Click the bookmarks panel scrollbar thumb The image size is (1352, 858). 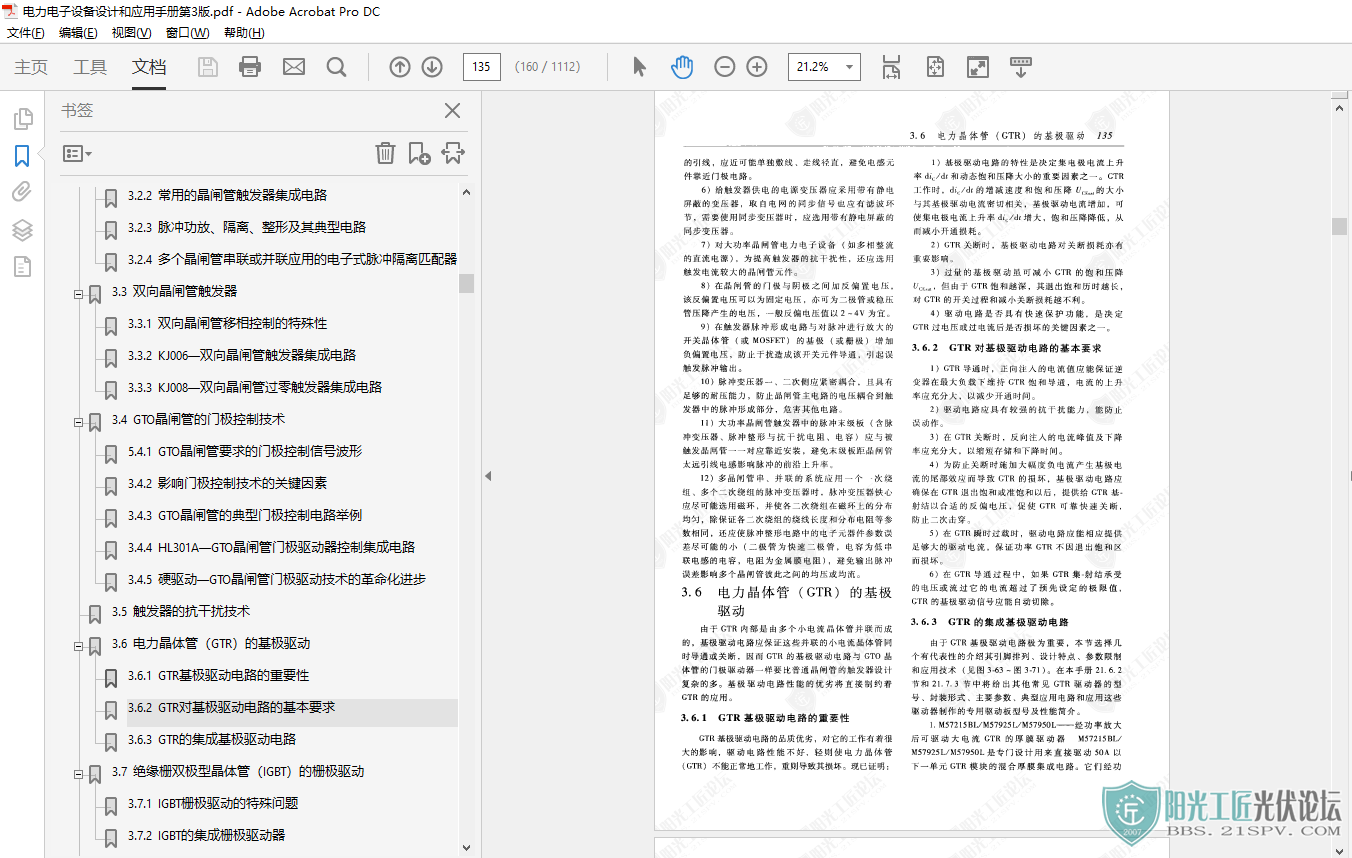coord(466,283)
